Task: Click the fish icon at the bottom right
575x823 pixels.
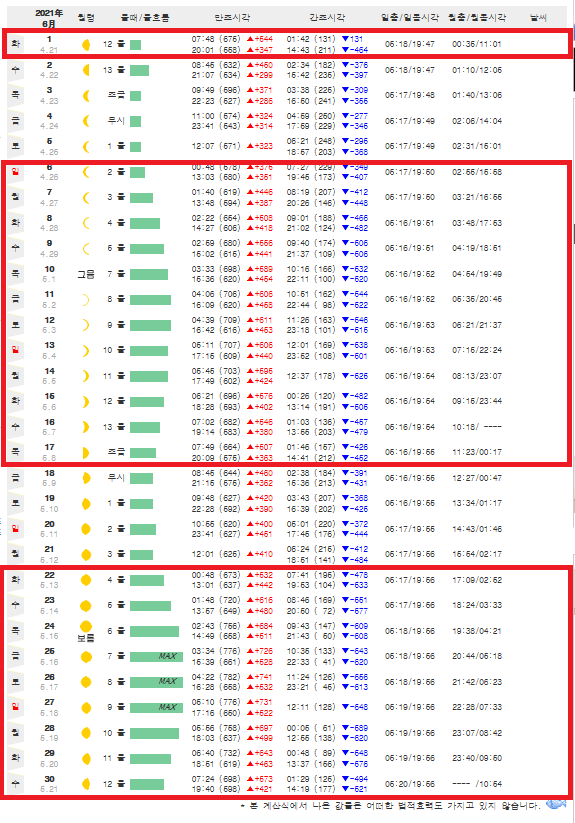Action: (556, 805)
